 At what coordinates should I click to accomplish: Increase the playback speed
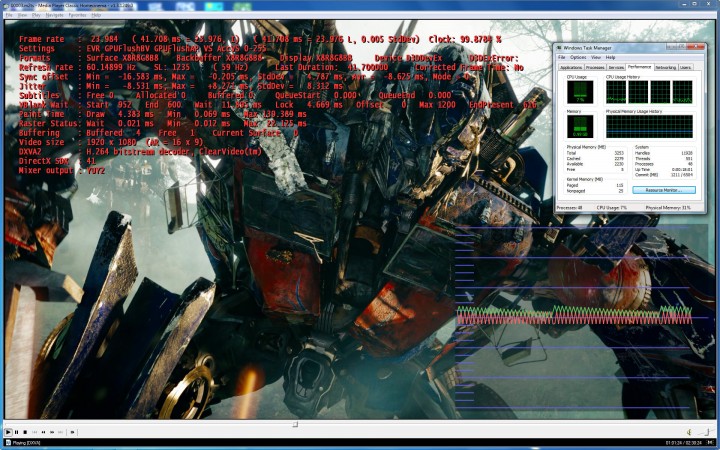click(x=52, y=432)
